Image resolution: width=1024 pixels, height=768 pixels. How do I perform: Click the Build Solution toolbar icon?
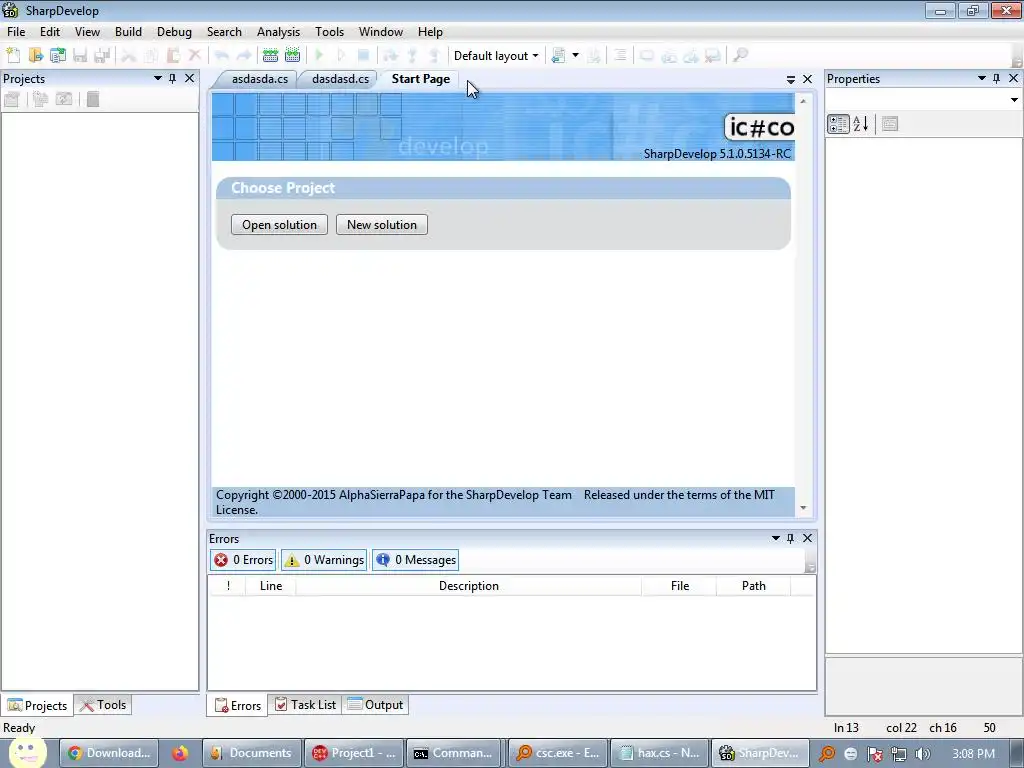pyautogui.click(x=270, y=56)
